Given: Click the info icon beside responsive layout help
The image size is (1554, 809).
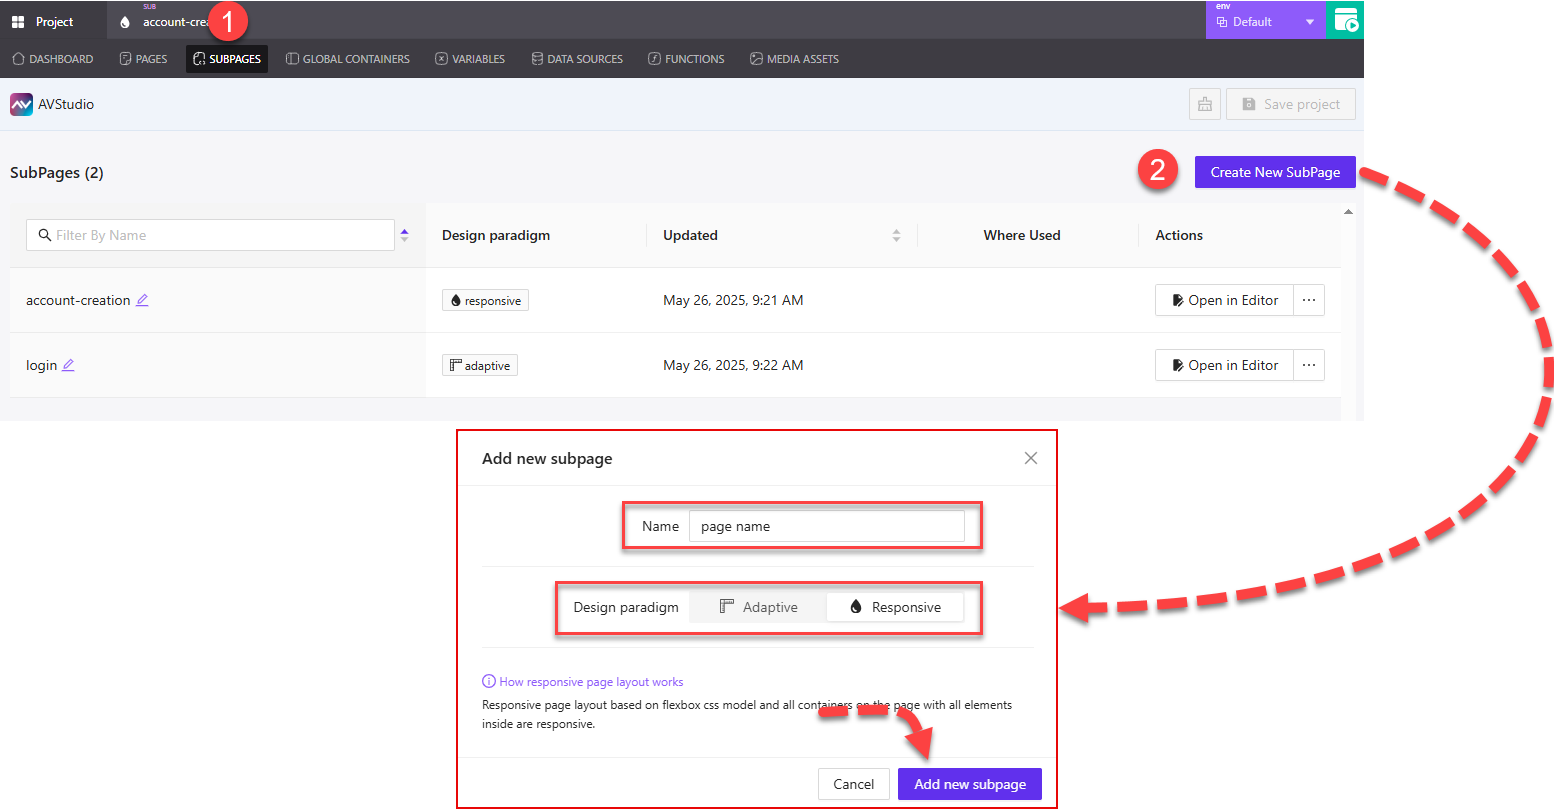Looking at the screenshot, I should (487, 681).
